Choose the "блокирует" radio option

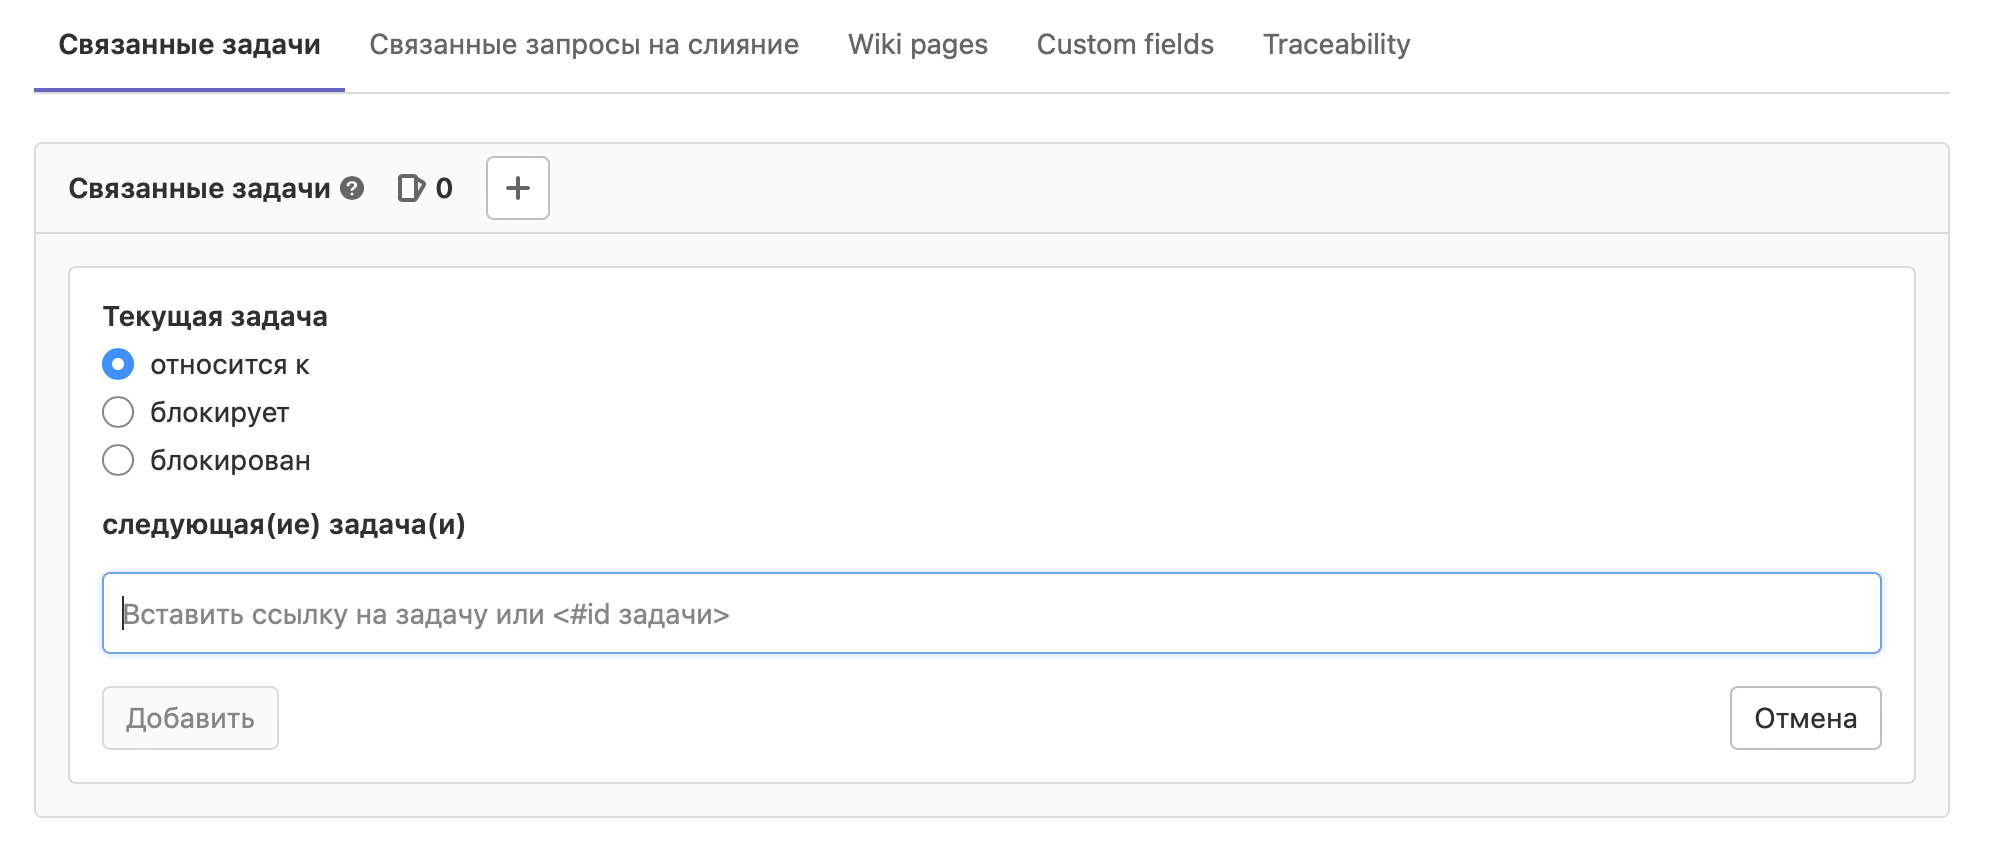pyautogui.click(x=118, y=412)
